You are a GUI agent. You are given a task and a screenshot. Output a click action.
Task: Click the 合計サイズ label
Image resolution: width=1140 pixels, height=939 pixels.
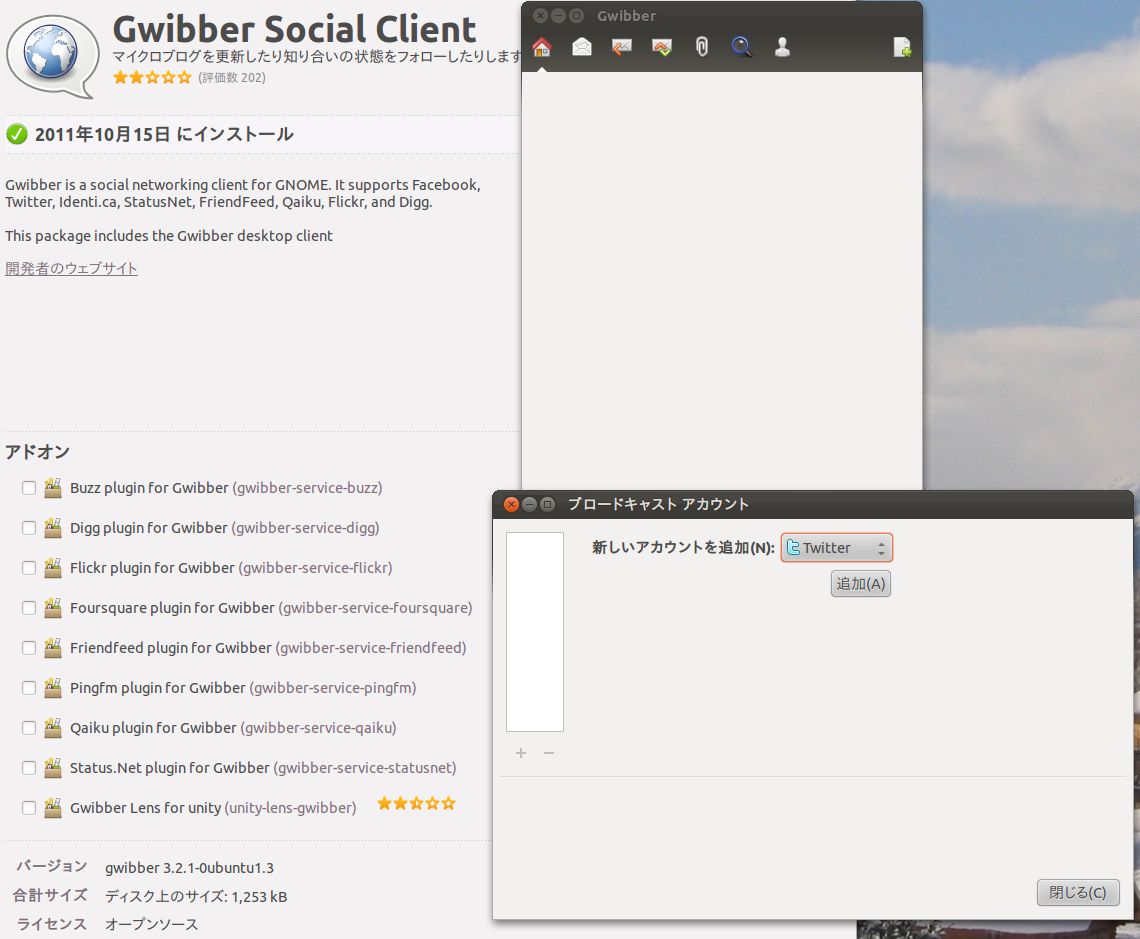[x=50, y=895]
